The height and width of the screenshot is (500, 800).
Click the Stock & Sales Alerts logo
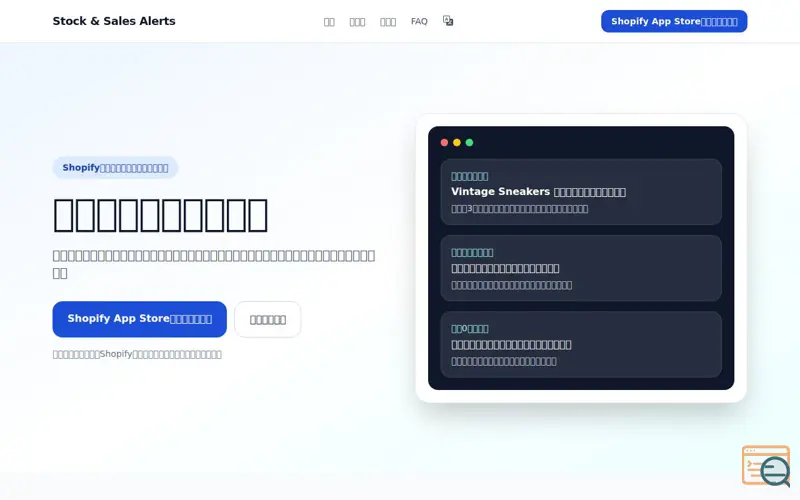click(114, 21)
